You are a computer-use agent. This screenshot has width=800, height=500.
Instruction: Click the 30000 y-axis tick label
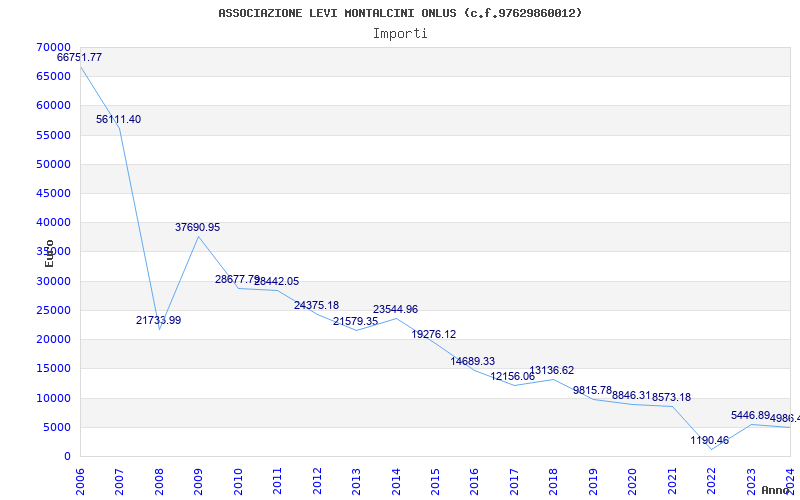(54, 281)
